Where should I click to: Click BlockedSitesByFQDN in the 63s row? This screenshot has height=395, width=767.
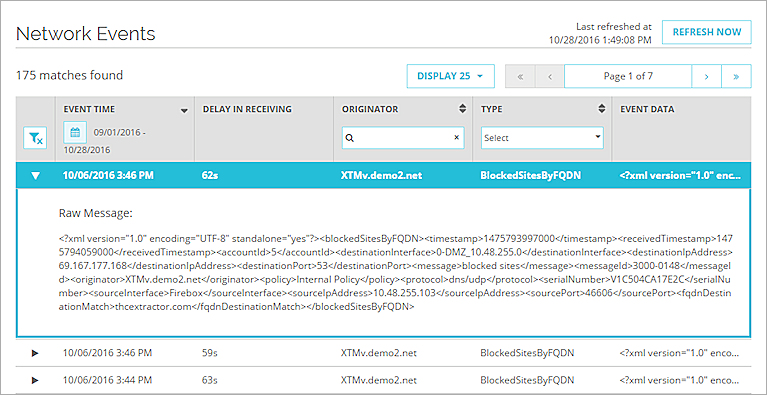pyautogui.click(x=527, y=380)
